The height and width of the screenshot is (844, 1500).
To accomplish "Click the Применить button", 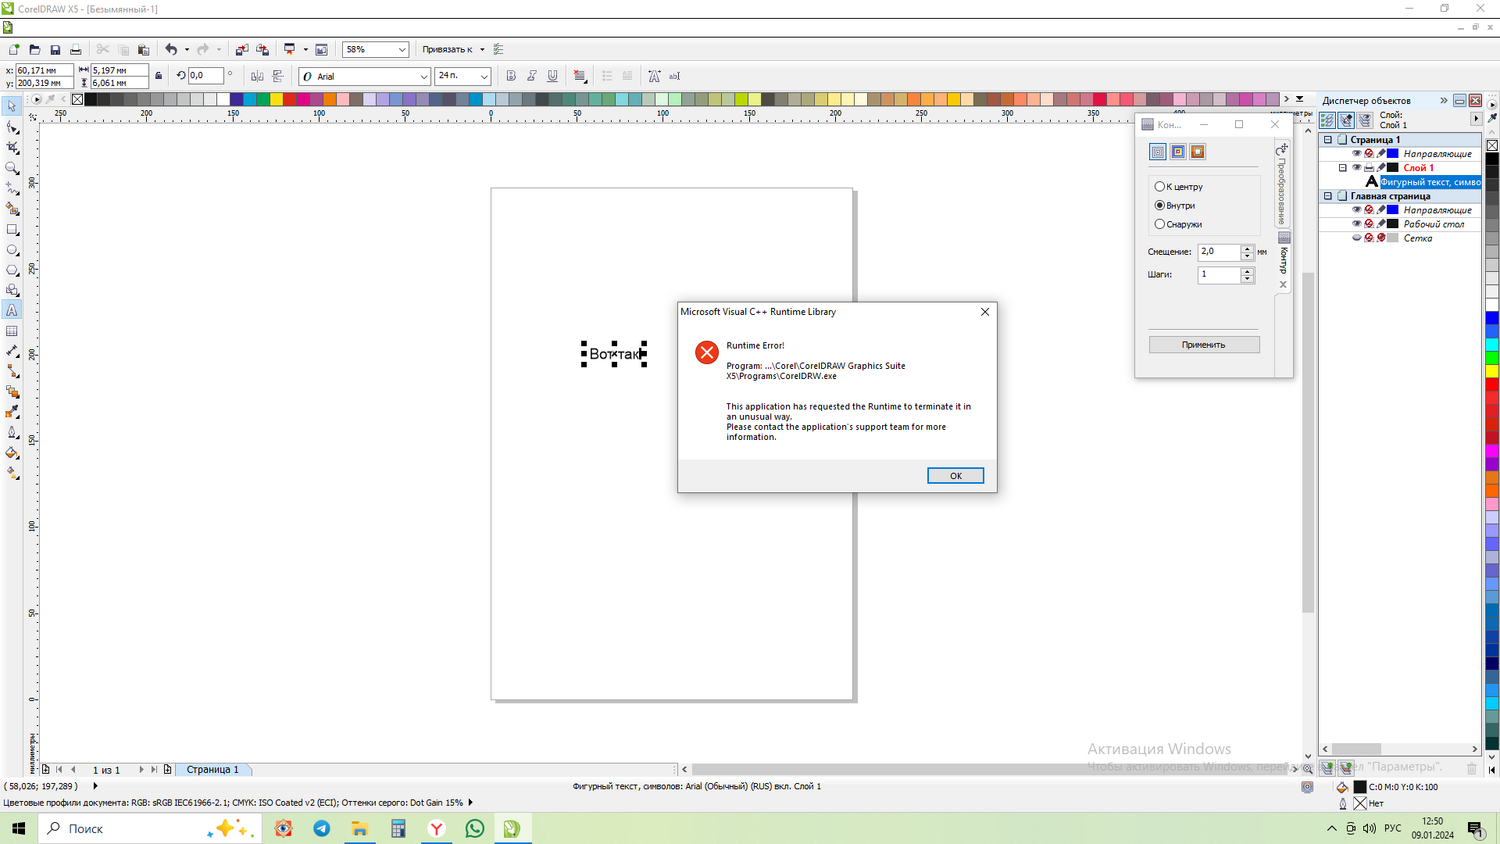I will pos(1204,345).
